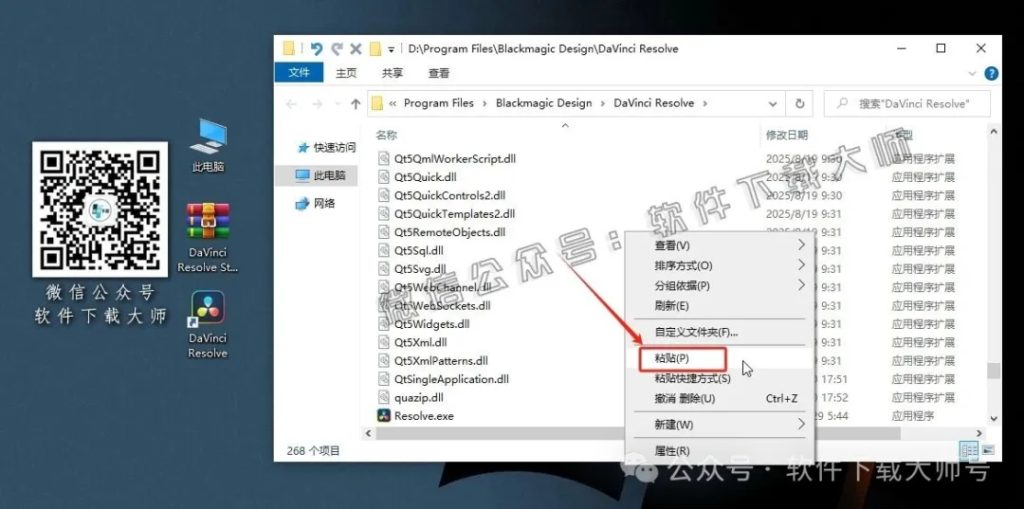Select Qt5Sql.dll file
Viewport: 1024px width, 509px height.
419,250
